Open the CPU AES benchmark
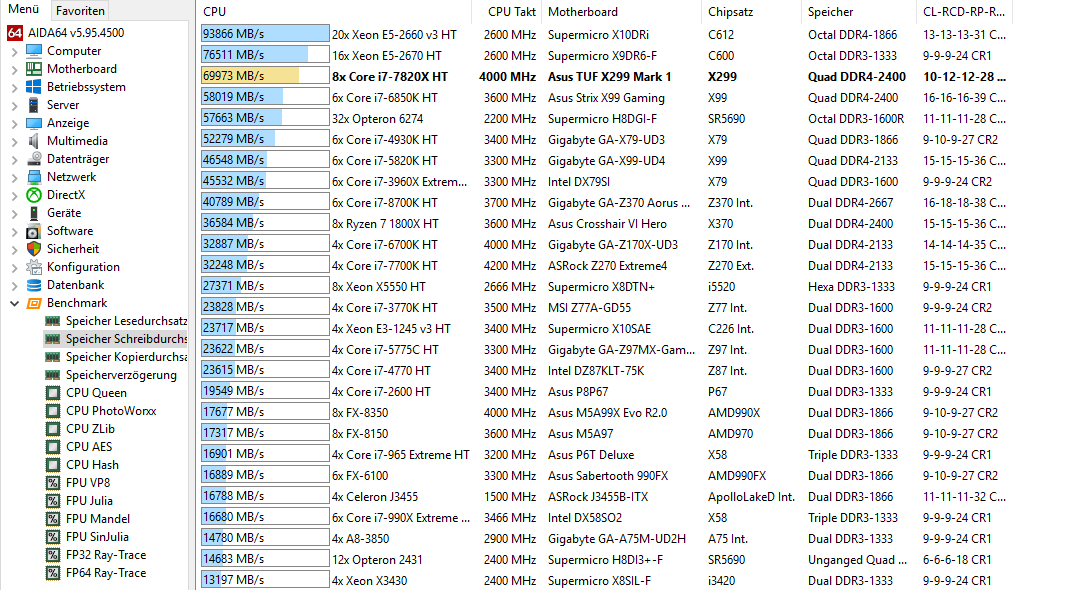 tap(89, 447)
